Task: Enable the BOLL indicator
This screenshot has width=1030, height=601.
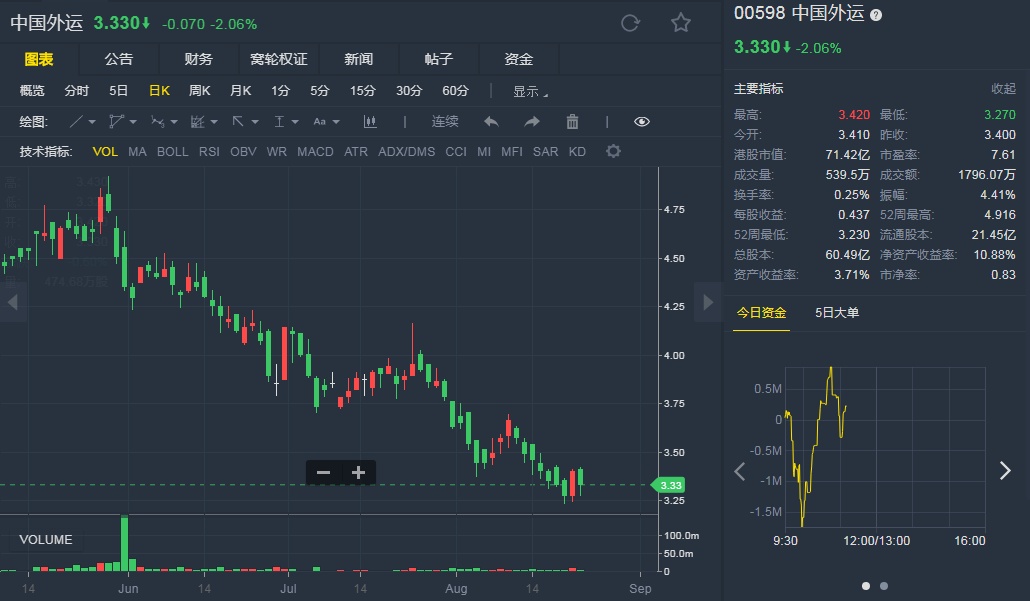Action: tap(172, 152)
